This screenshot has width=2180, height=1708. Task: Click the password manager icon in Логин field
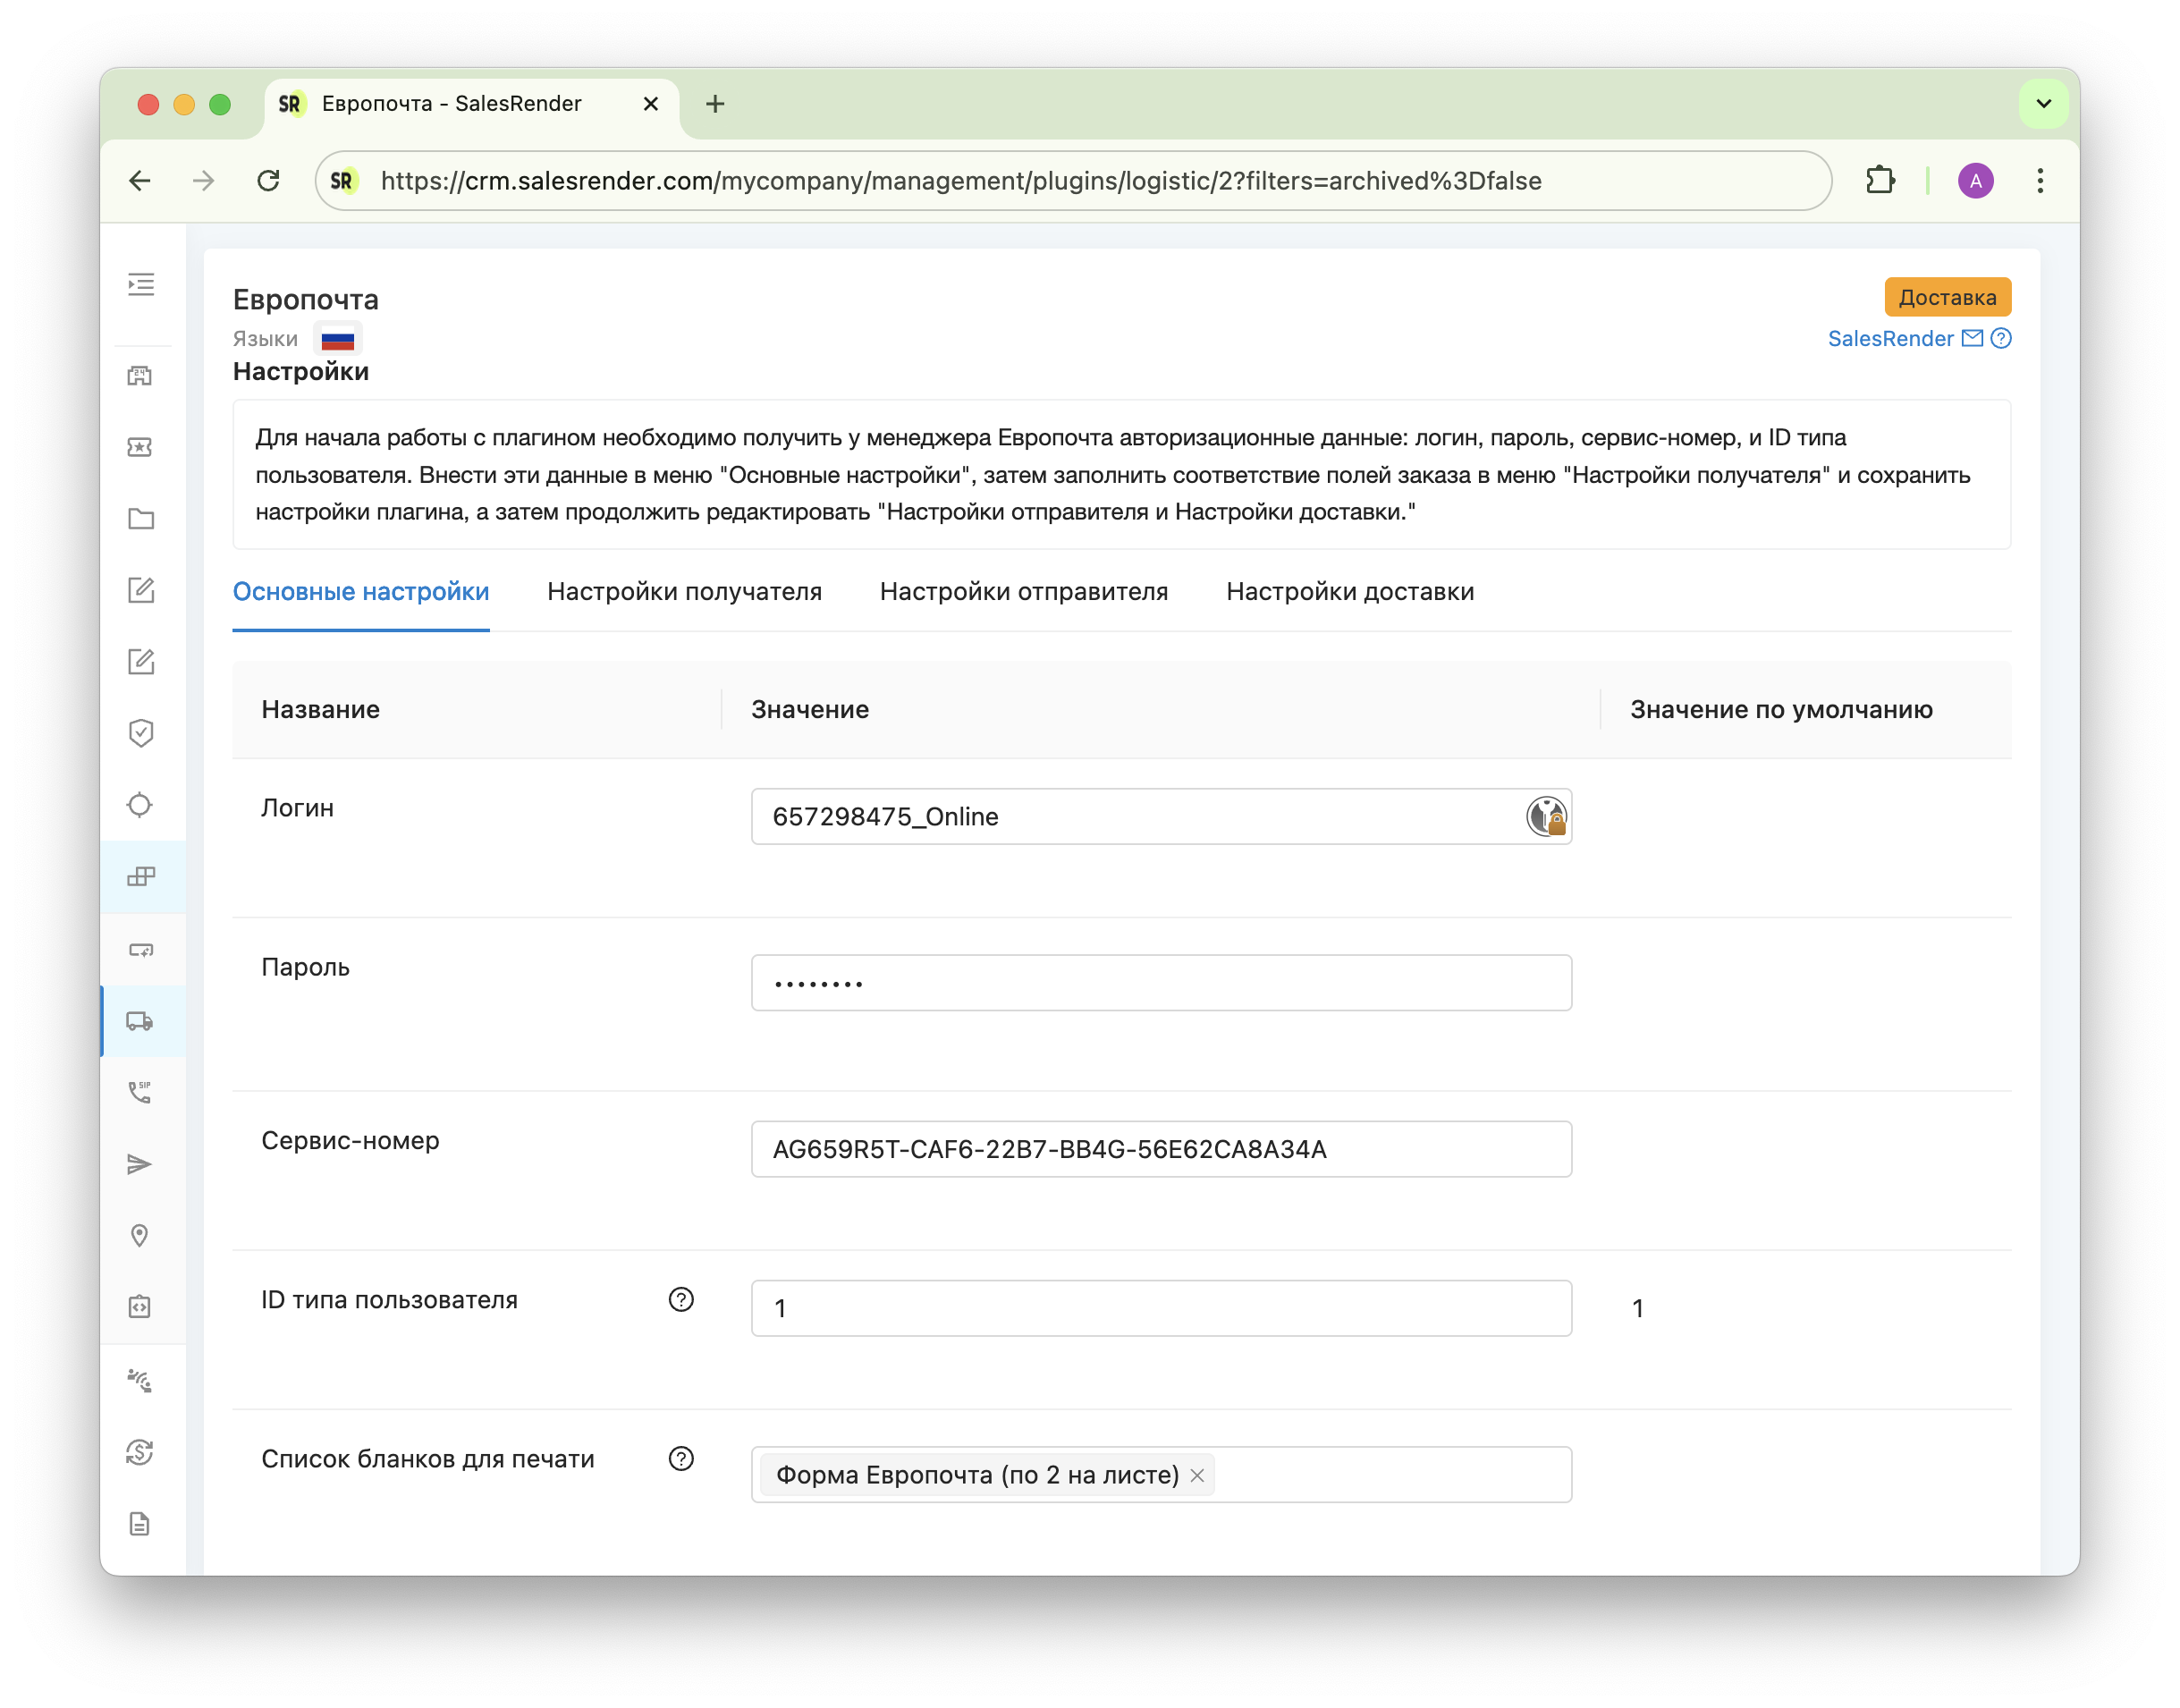click(1546, 817)
